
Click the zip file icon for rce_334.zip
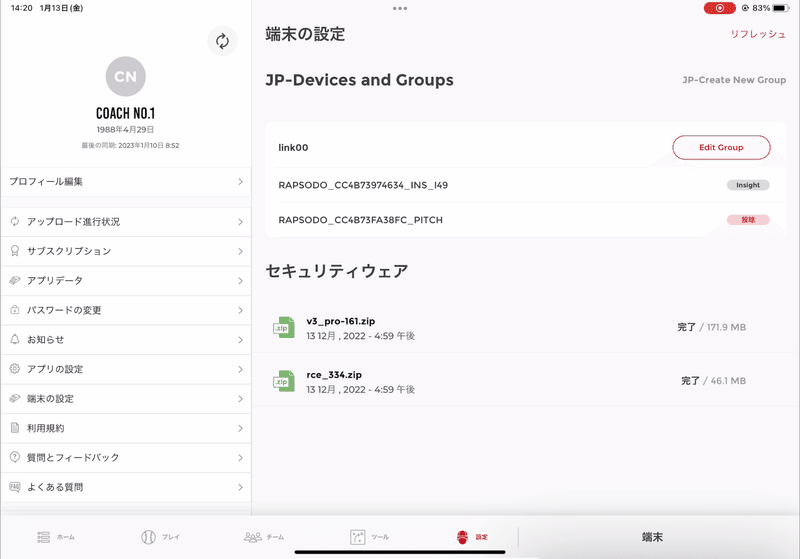coord(284,381)
